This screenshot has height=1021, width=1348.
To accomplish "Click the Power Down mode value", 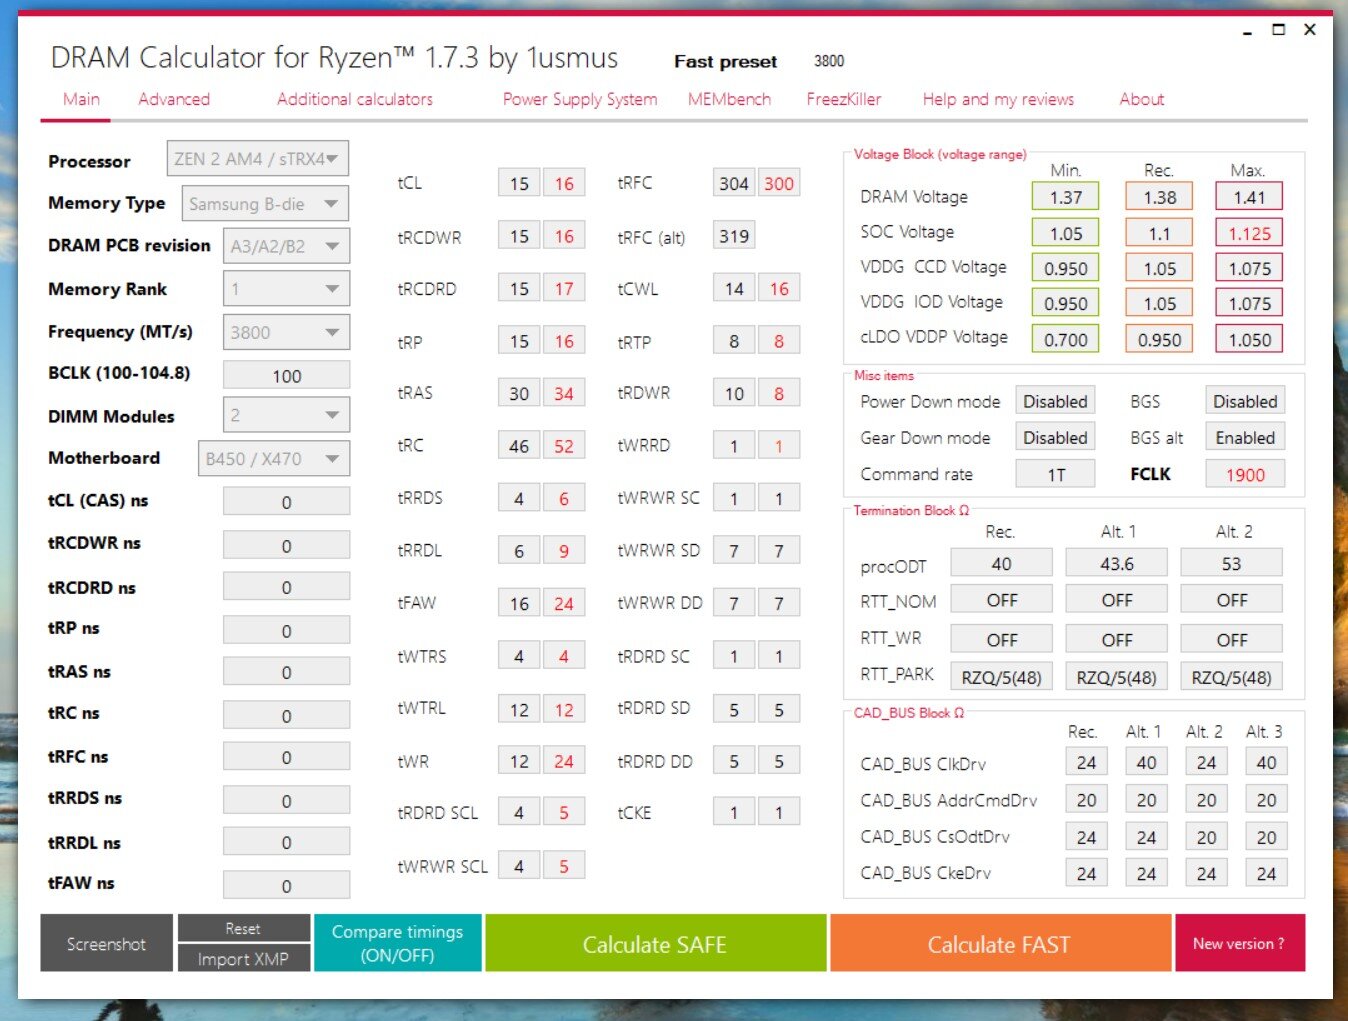I will click(1055, 401).
